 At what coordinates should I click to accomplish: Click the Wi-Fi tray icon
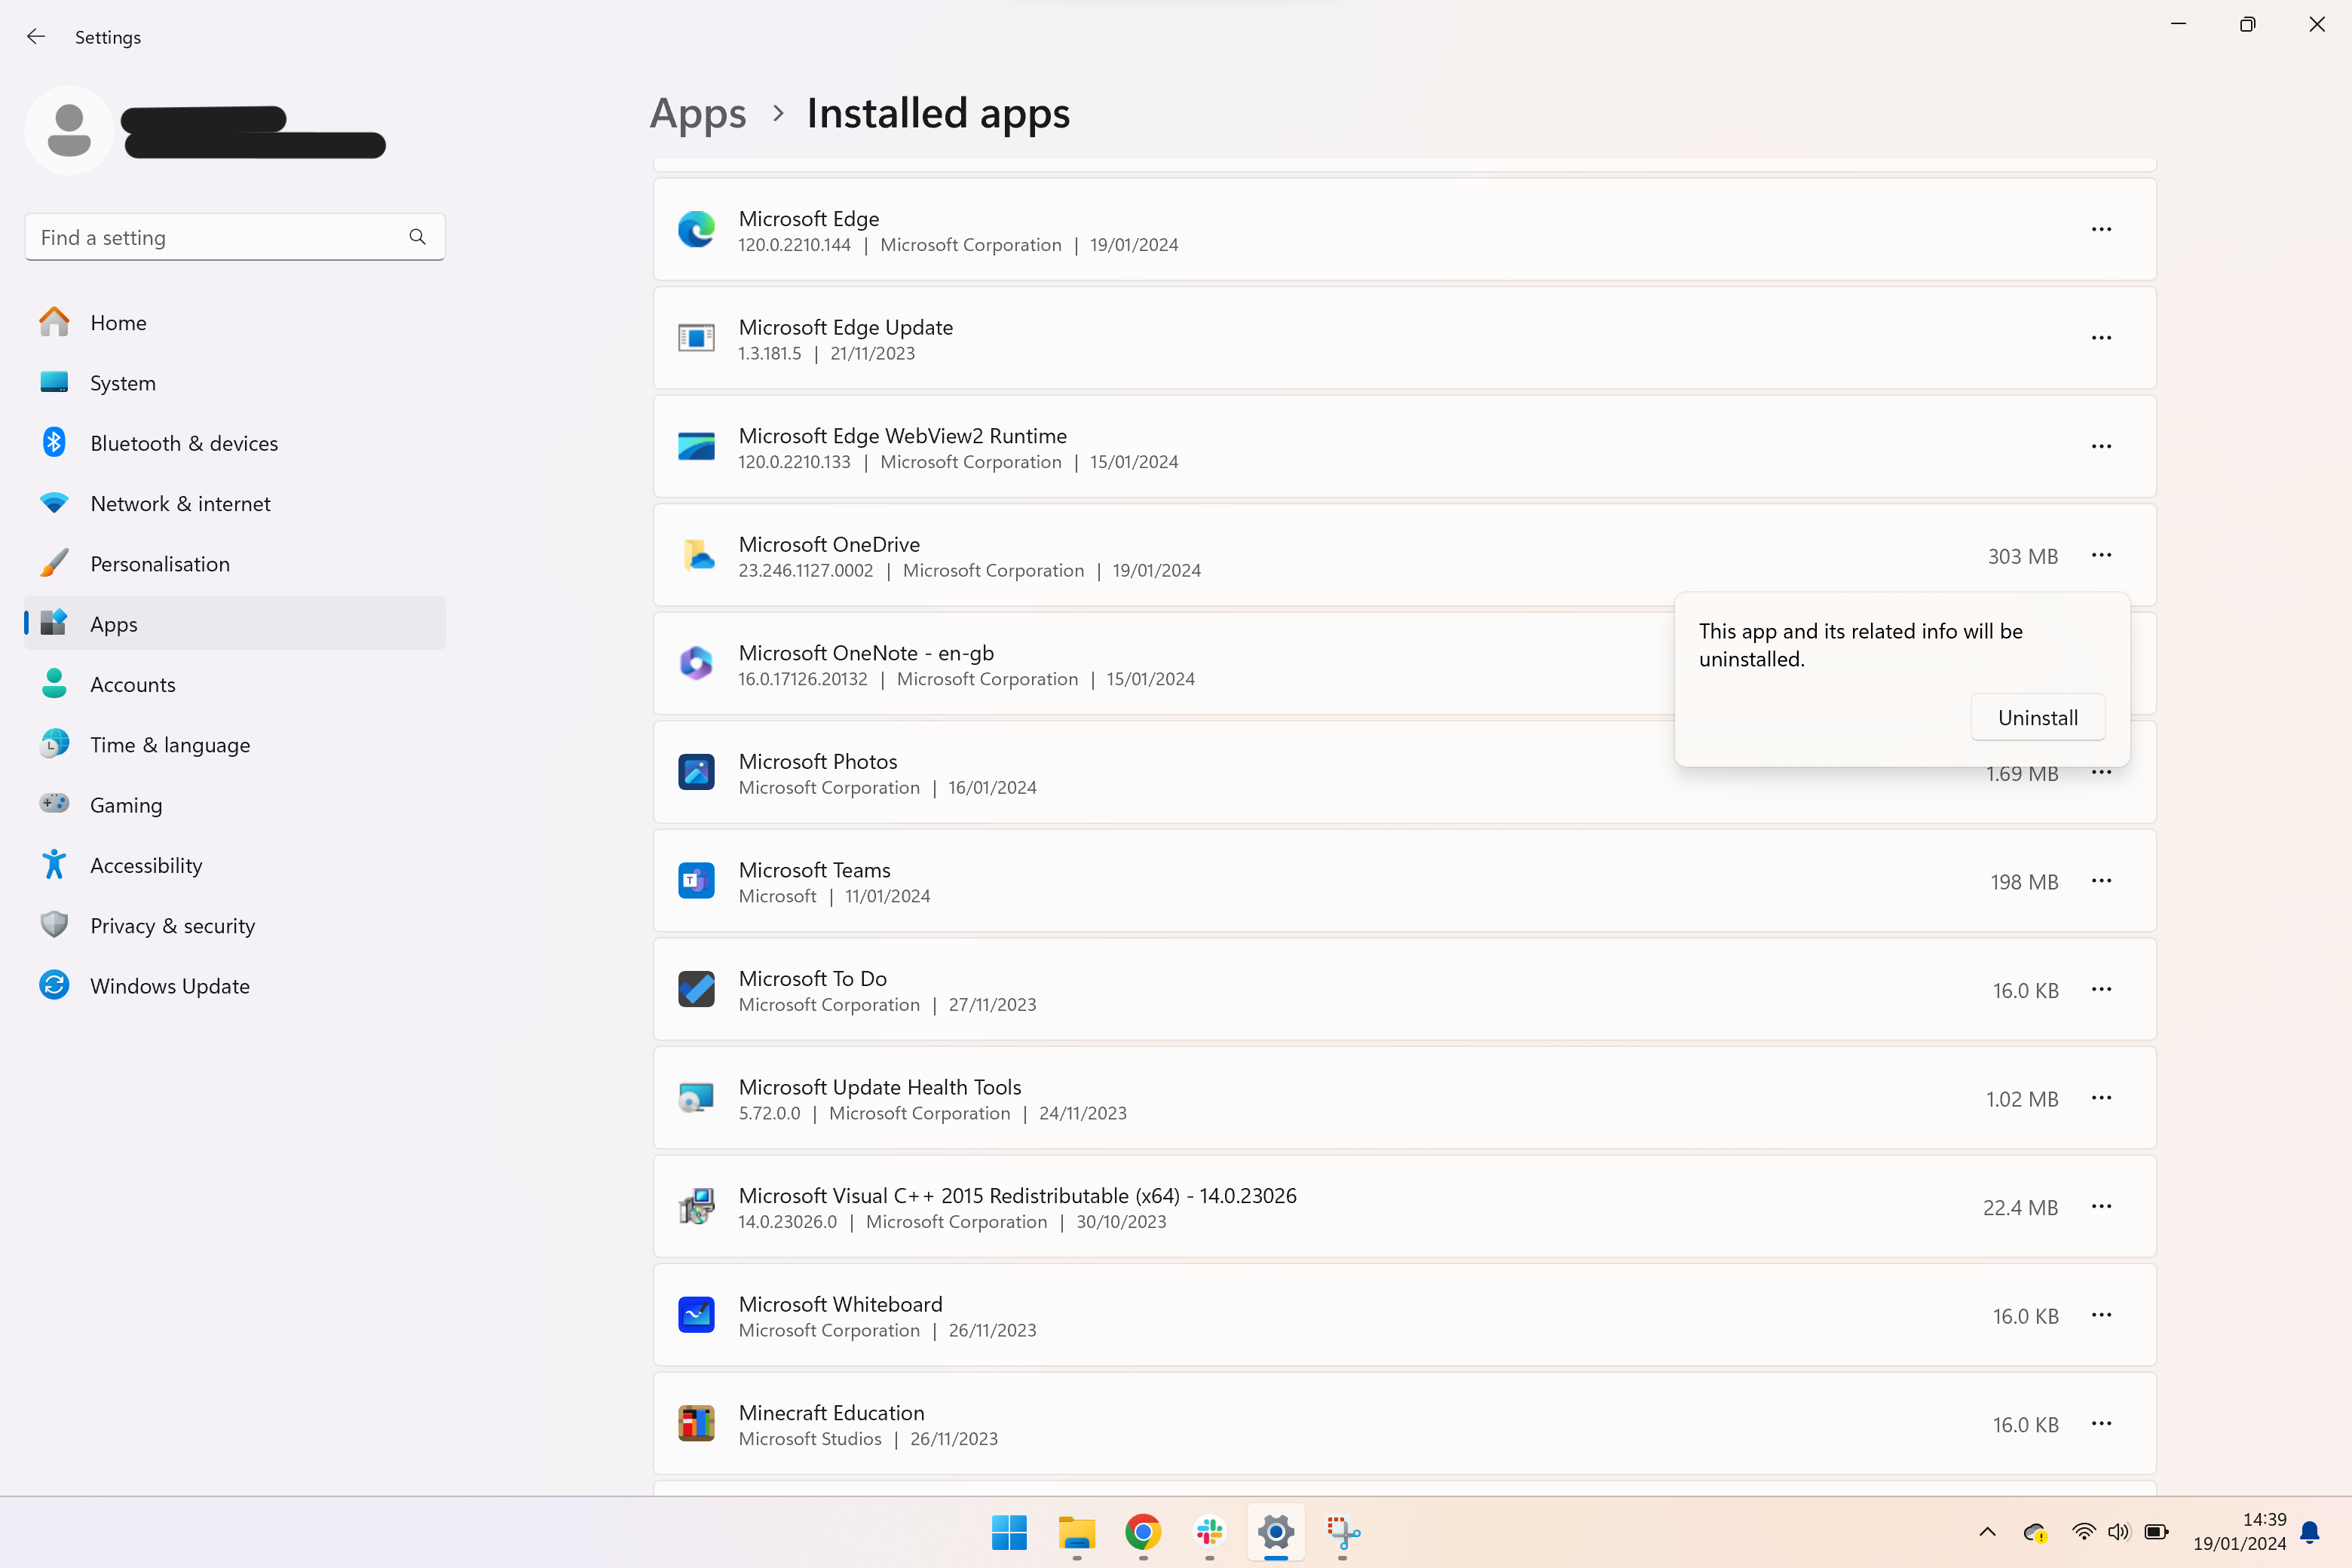coord(2083,1532)
